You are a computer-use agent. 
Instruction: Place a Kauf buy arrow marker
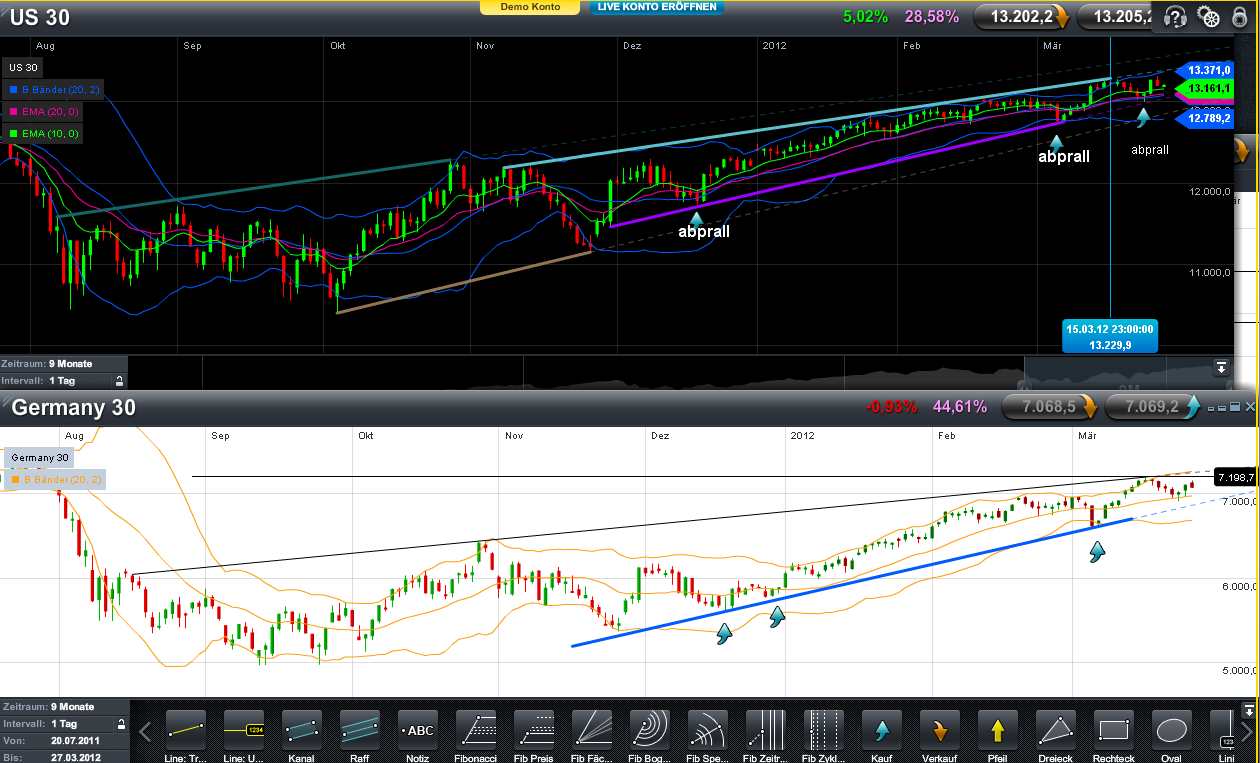[881, 729]
